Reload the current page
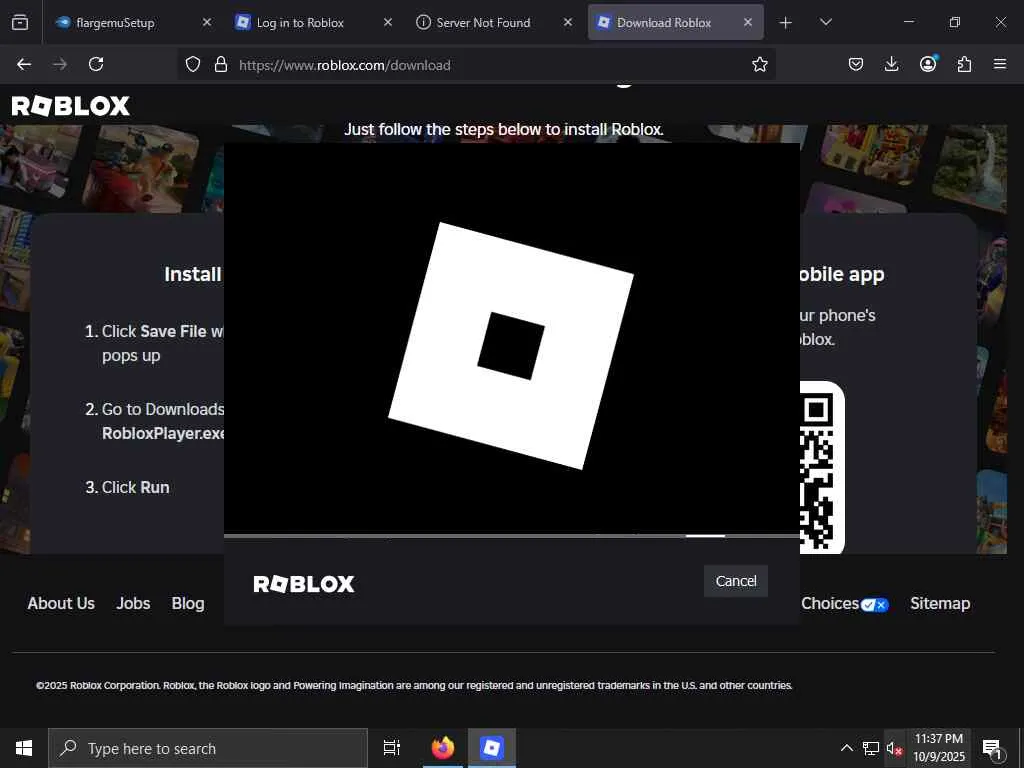The image size is (1024, 768). (96, 64)
